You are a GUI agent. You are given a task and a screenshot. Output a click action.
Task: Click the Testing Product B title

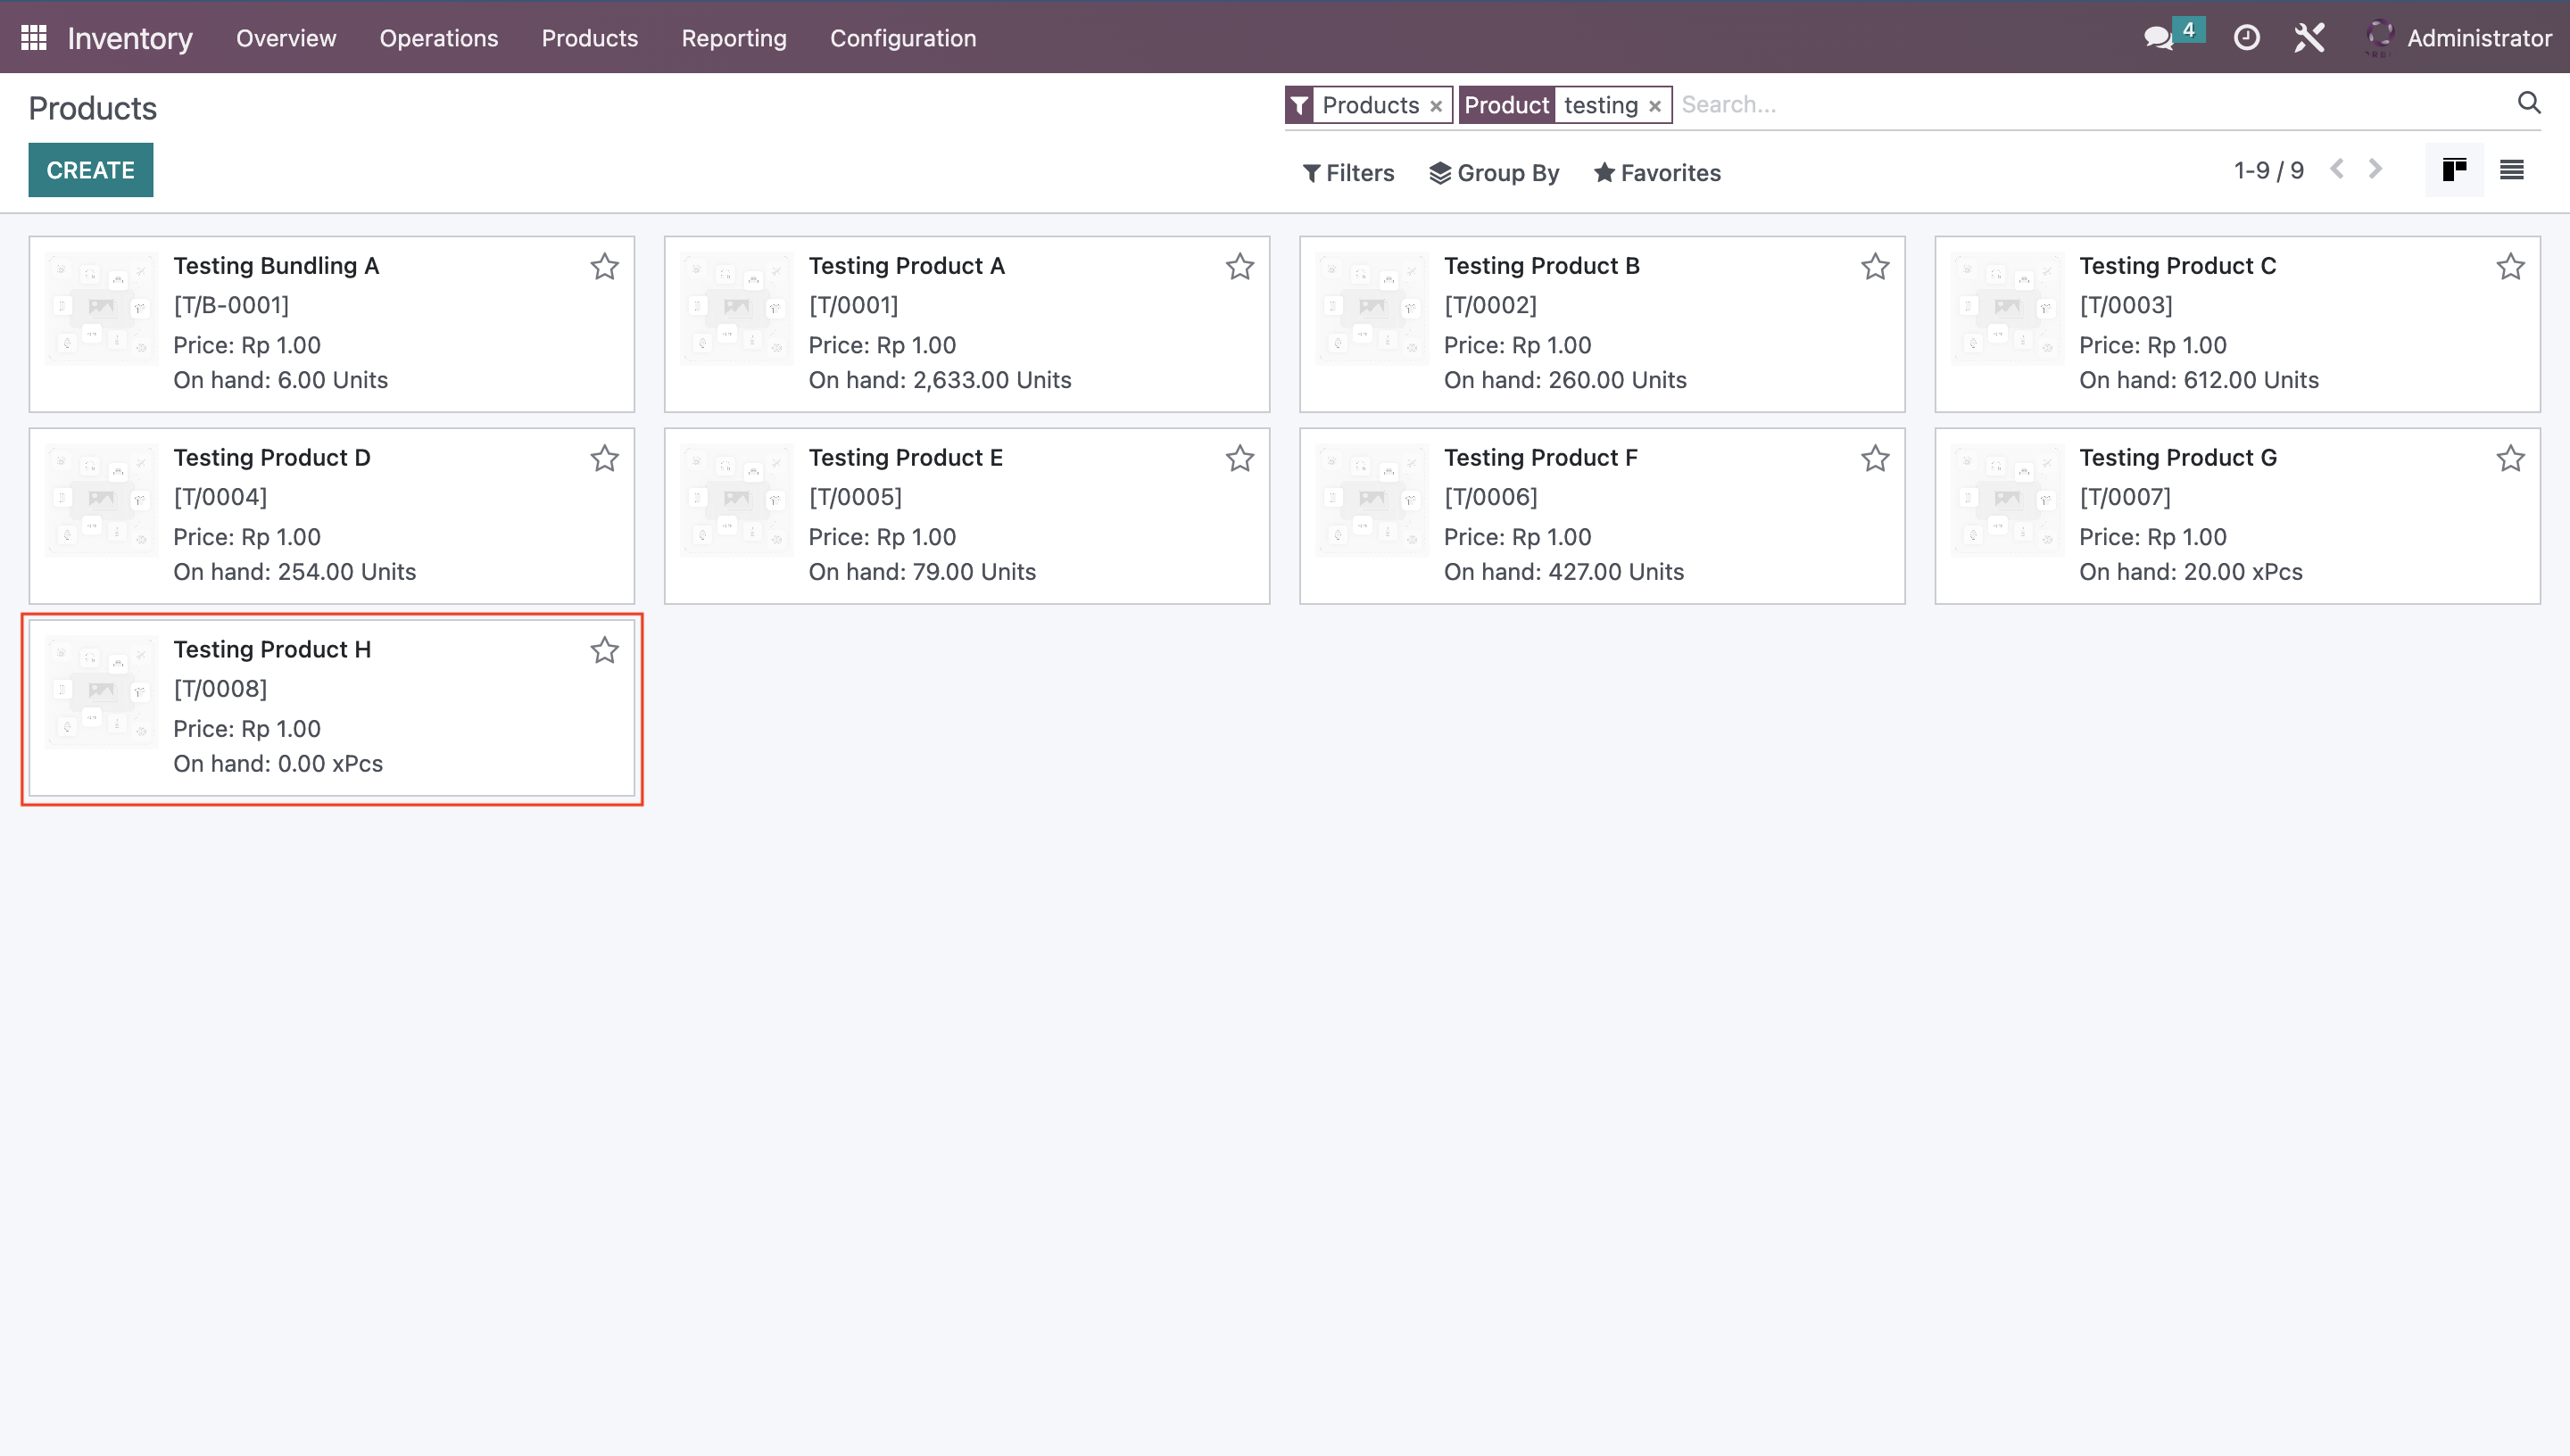point(1542,265)
